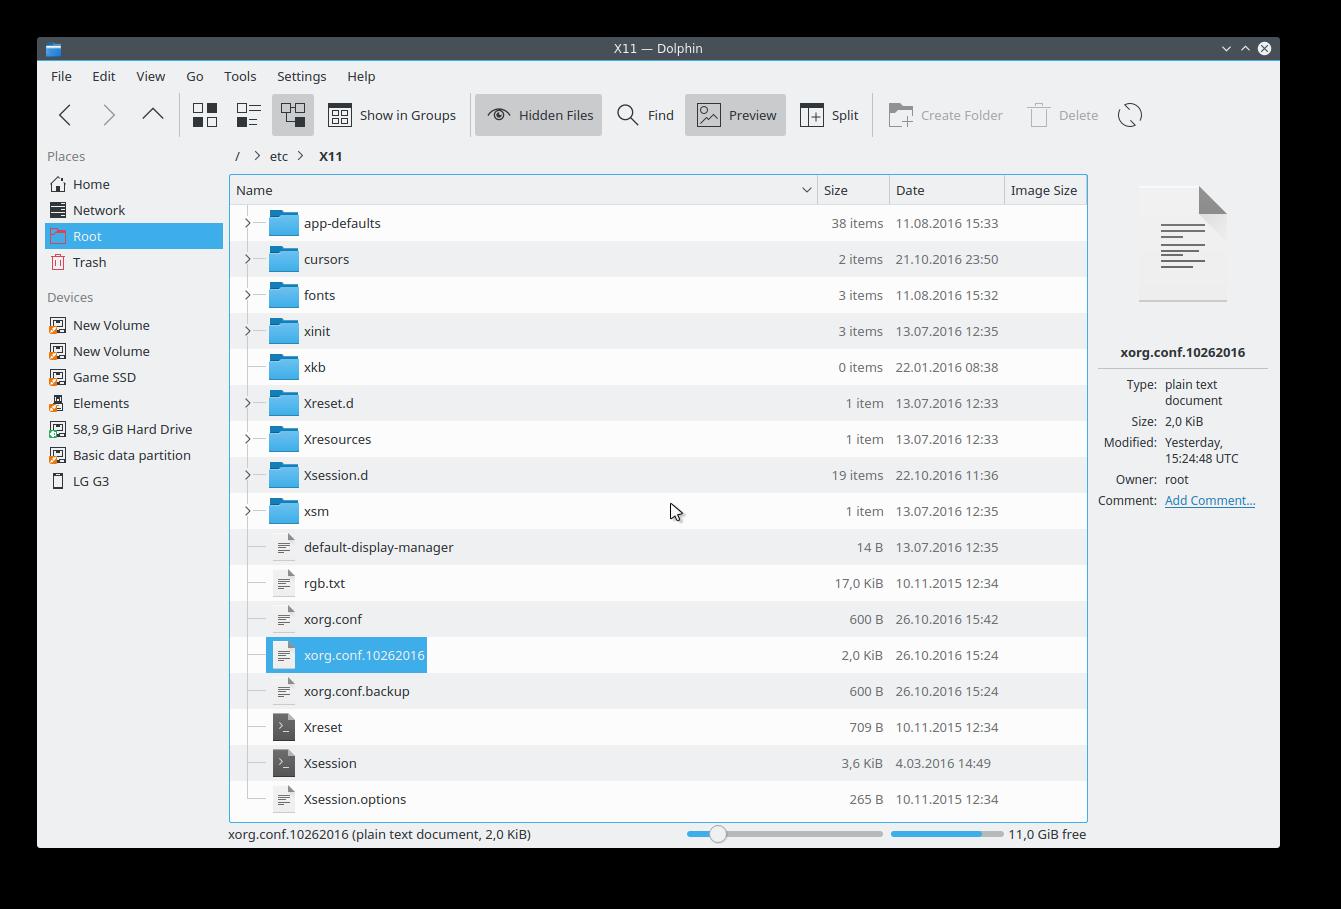
Task: Open the Tools menu
Action: click(240, 76)
